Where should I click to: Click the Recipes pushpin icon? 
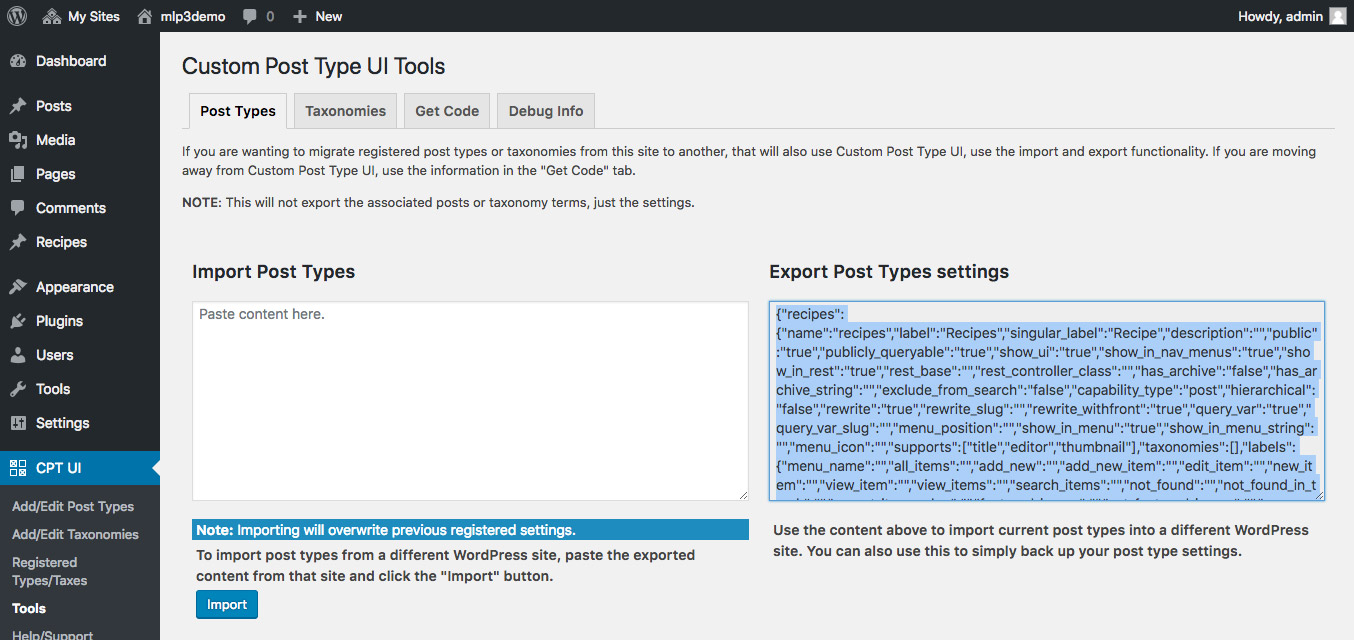coord(18,242)
